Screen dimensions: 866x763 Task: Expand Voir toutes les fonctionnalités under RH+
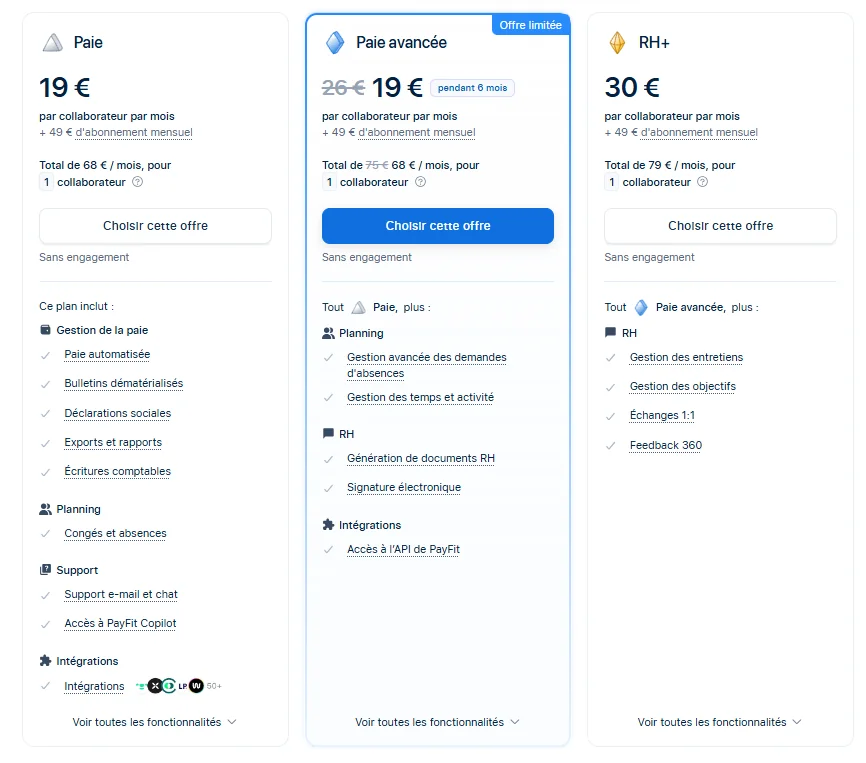click(720, 722)
